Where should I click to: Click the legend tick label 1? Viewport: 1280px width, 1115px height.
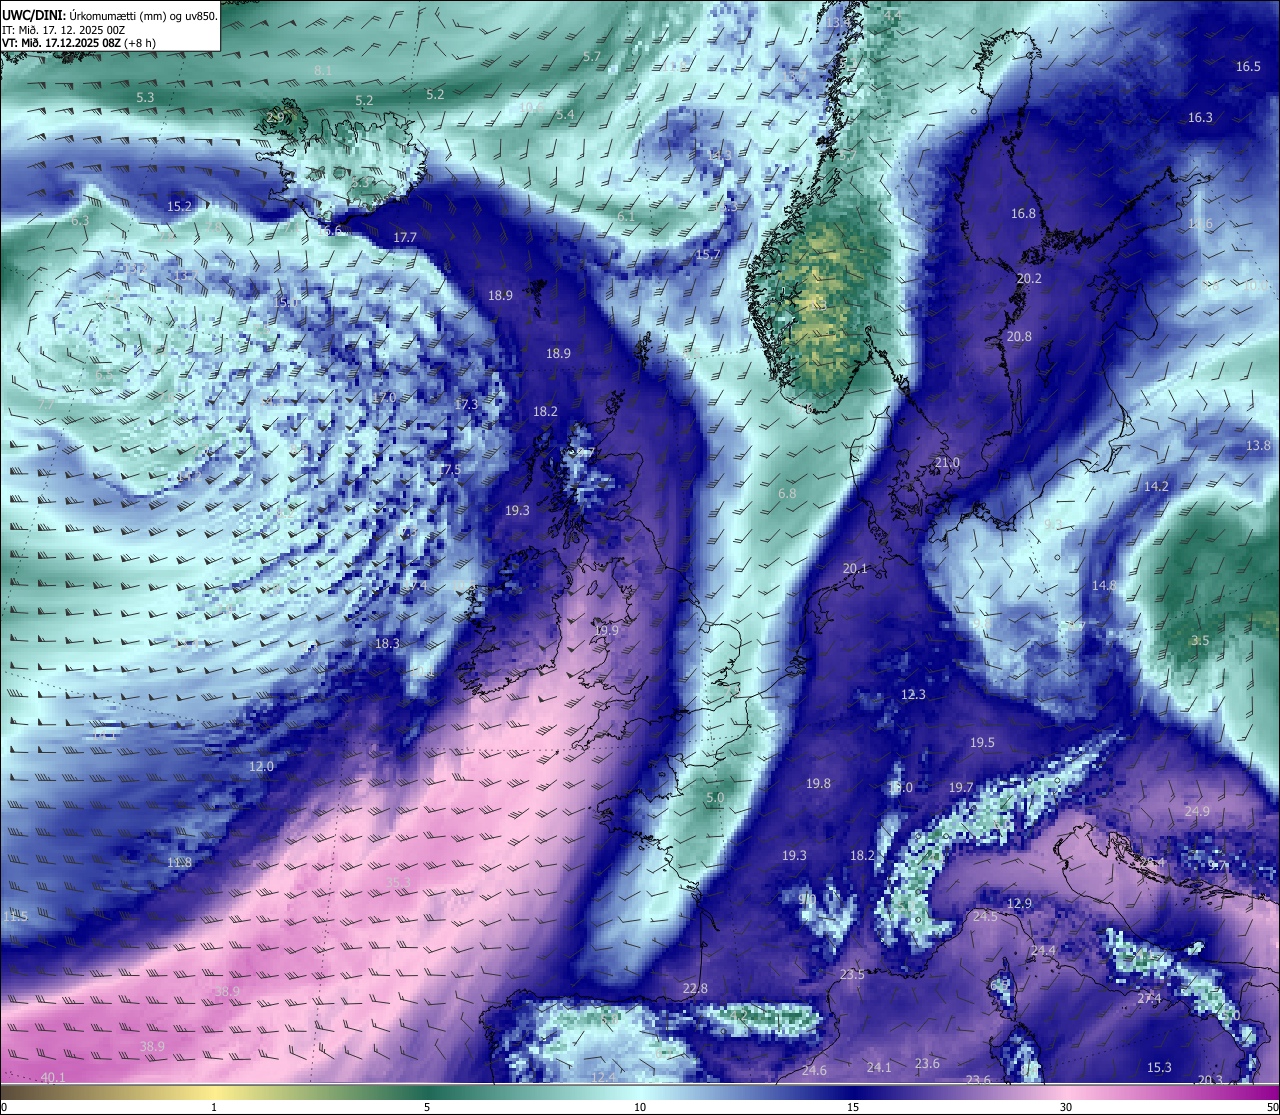coord(214,1107)
